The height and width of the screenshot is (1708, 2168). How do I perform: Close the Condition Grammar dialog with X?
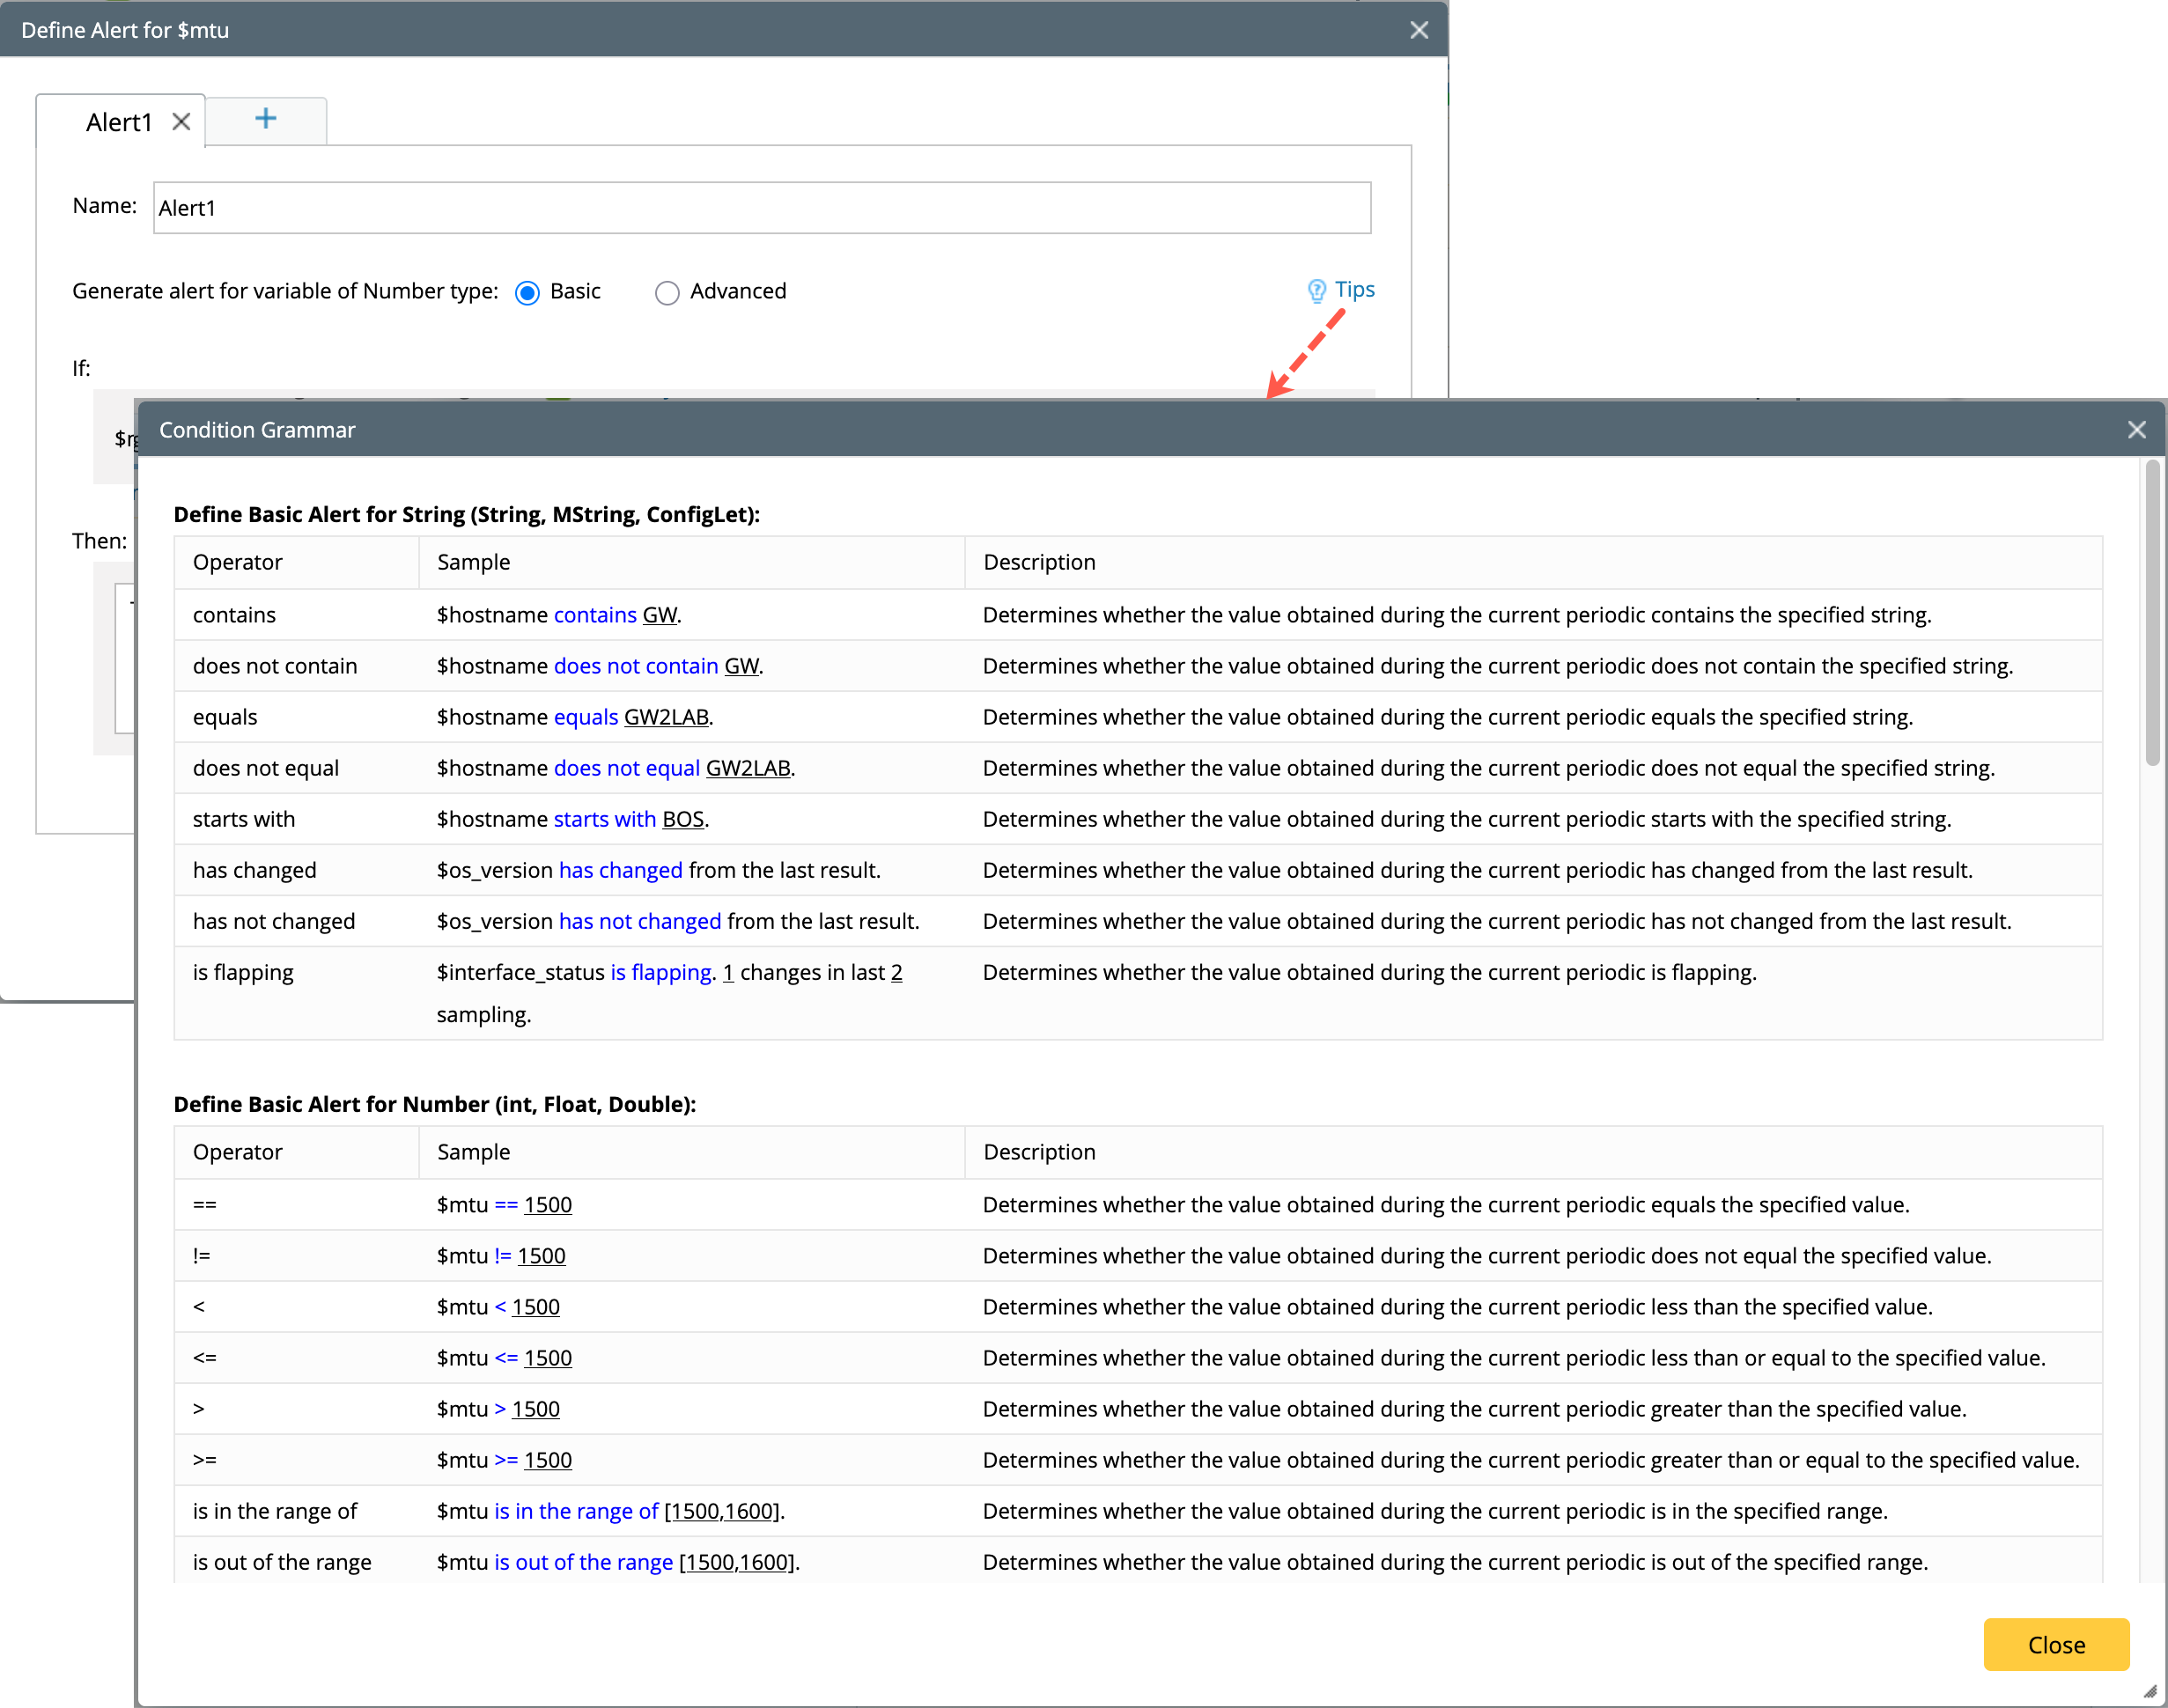point(2136,430)
